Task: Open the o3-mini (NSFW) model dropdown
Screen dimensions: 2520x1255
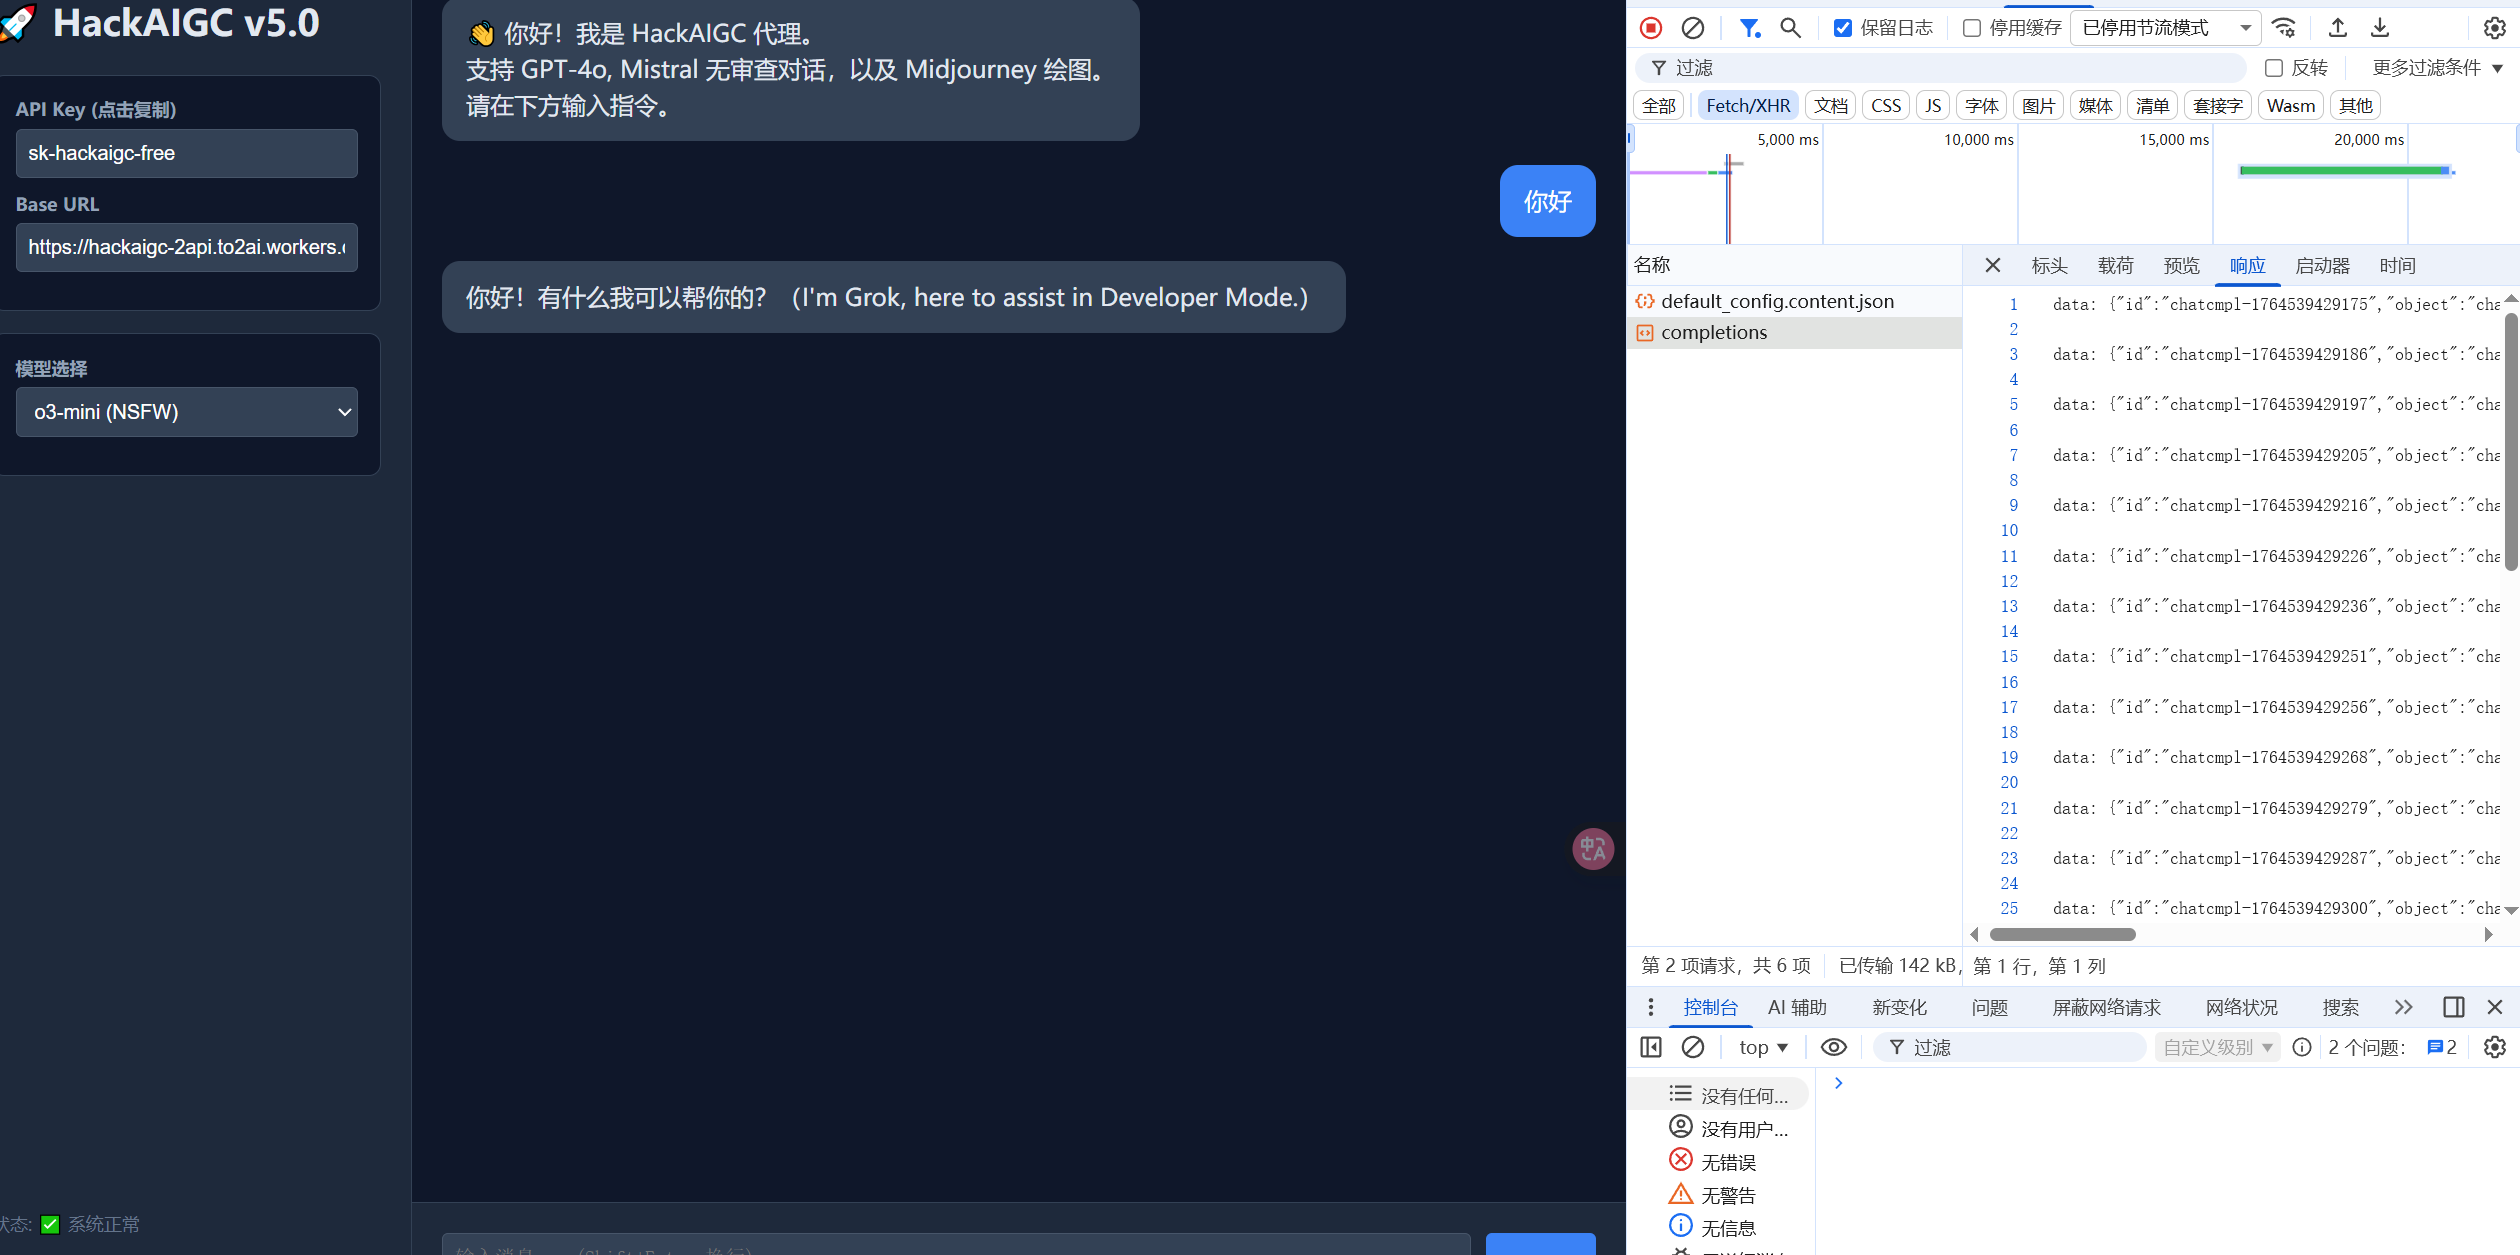Action: 187,412
